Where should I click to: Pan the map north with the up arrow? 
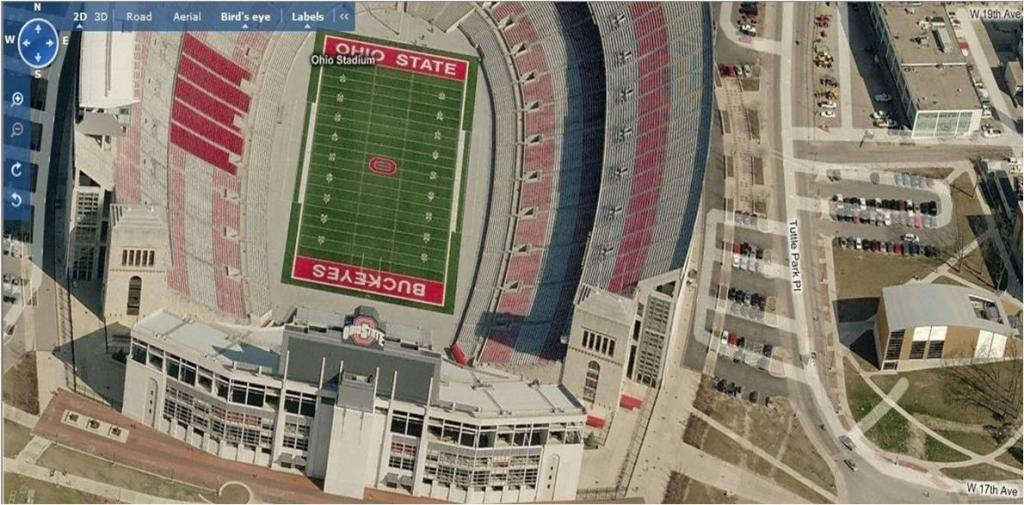pos(37,29)
